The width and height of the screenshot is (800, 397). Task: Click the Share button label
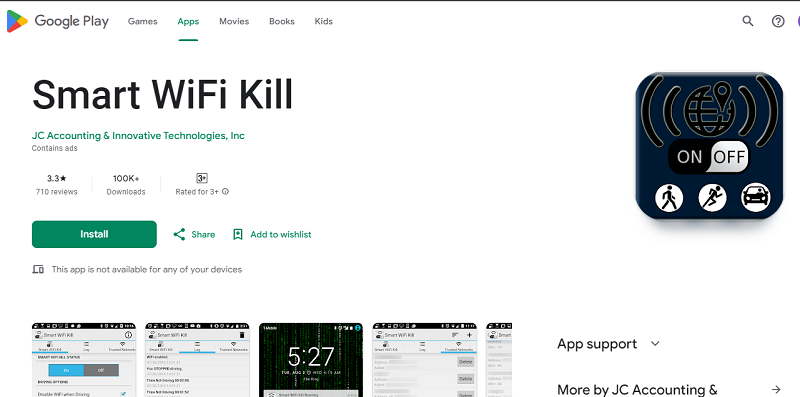[203, 235]
